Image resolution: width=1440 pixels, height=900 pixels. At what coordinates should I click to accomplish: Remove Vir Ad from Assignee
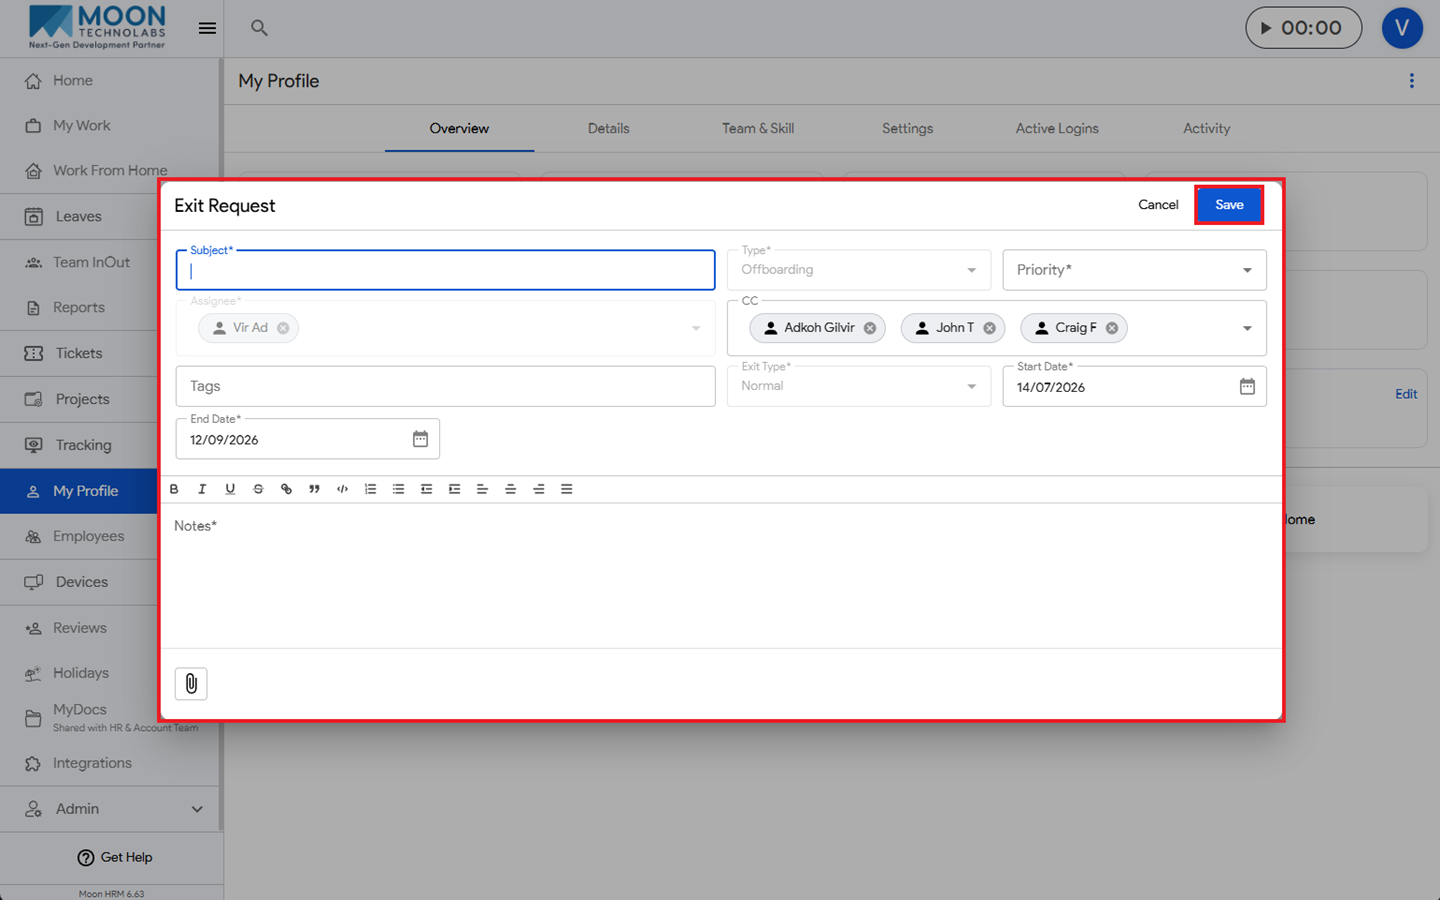click(x=283, y=328)
